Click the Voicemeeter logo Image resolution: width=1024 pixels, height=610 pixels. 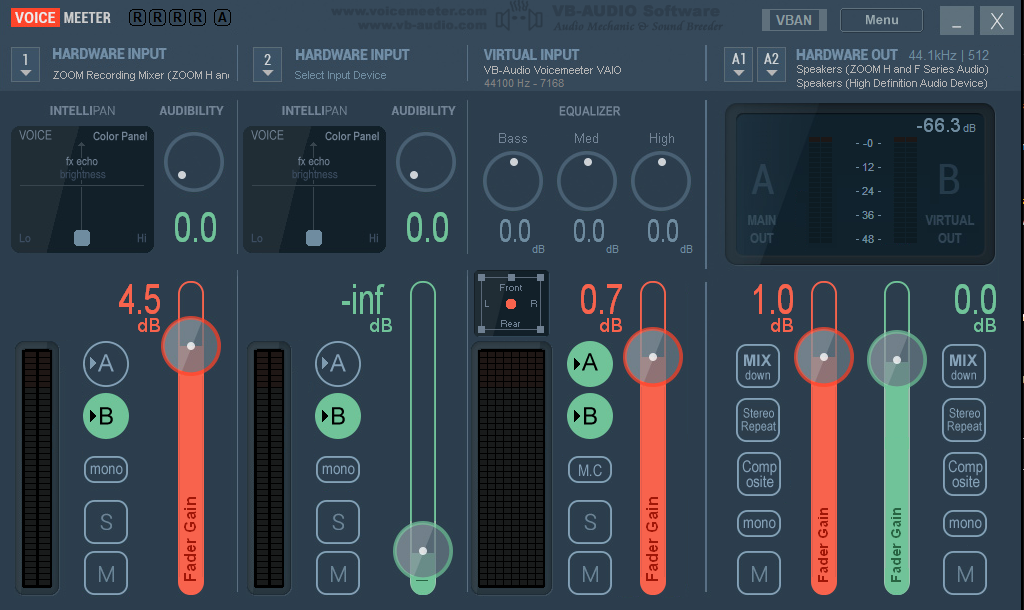click(x=61, y=18)
